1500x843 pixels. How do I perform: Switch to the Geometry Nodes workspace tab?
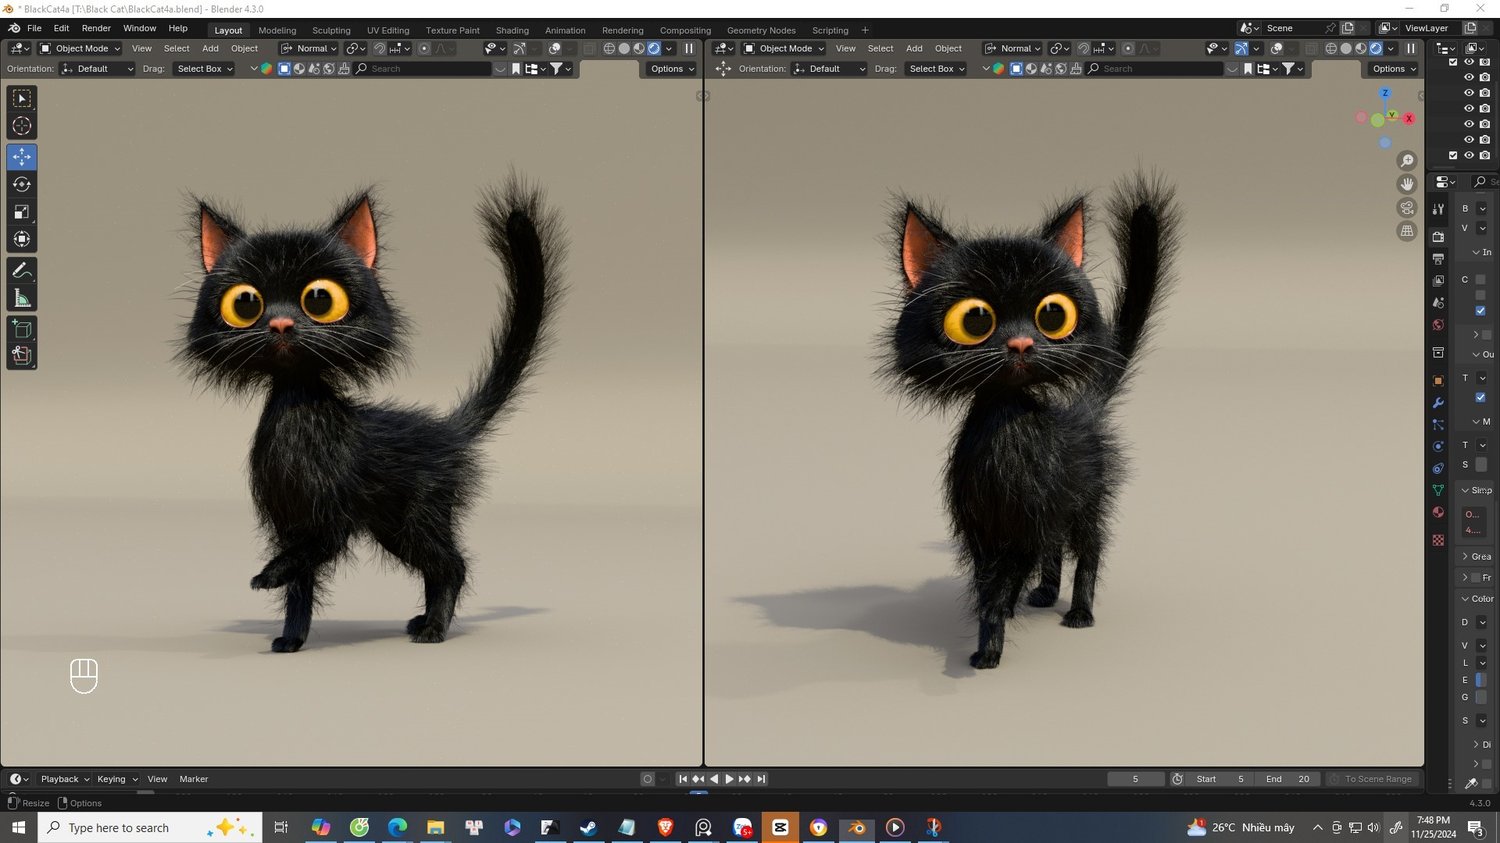761,30
